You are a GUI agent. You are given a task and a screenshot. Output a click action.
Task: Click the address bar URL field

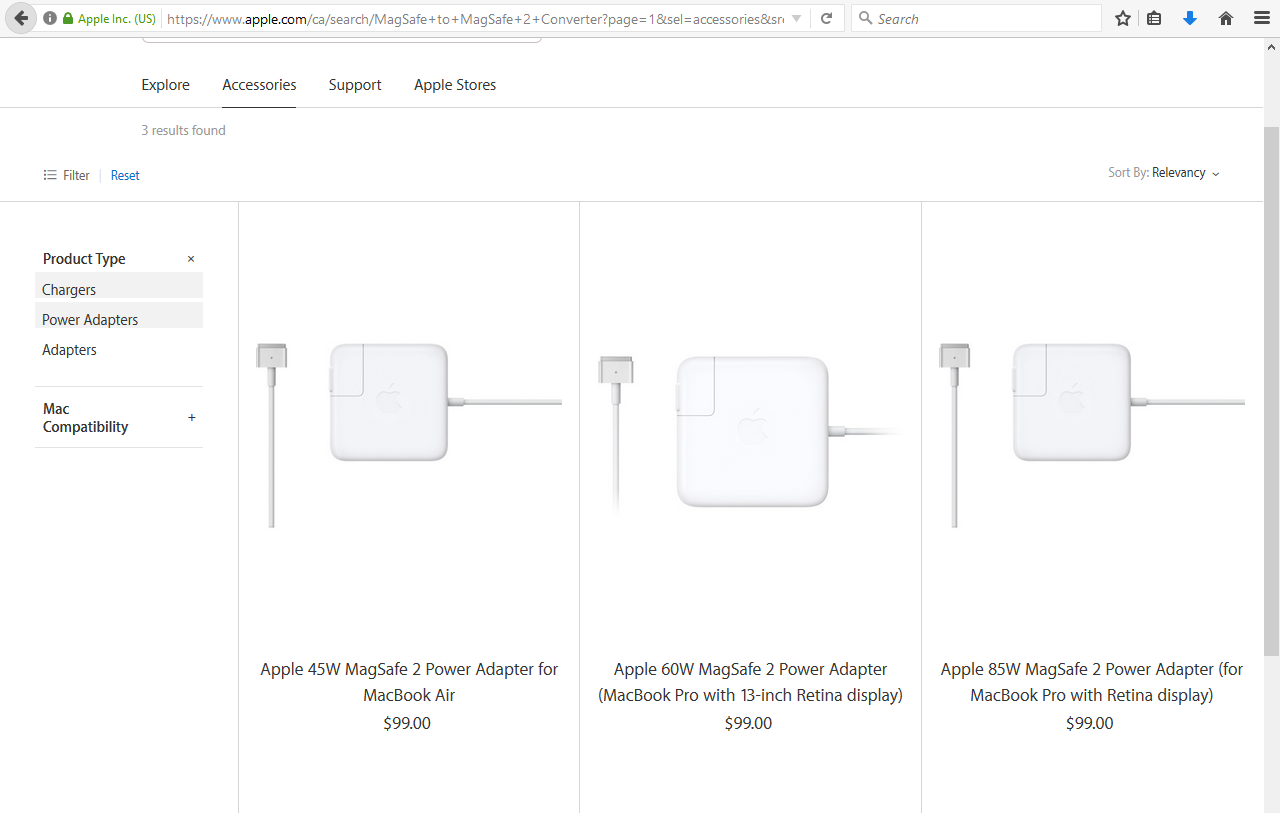click(475, 19)
